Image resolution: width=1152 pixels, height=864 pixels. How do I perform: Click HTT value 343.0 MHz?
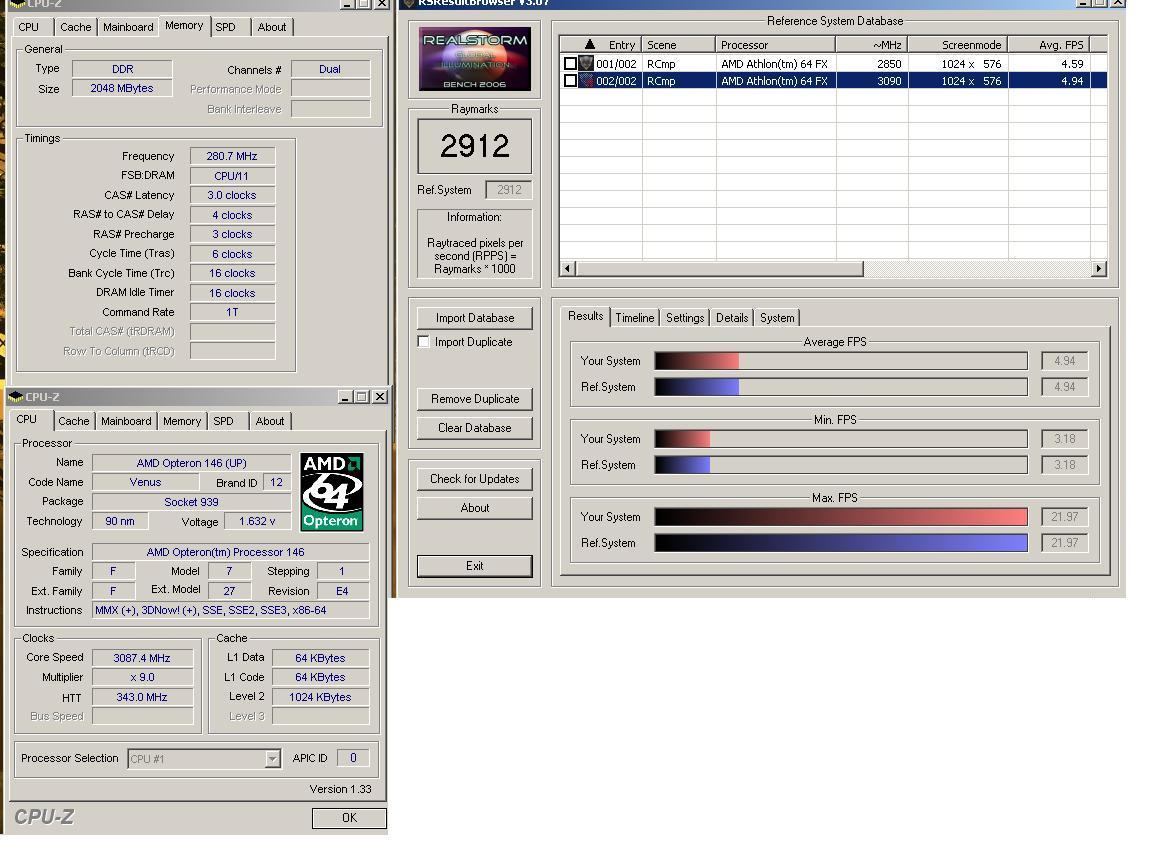point(142,696)
